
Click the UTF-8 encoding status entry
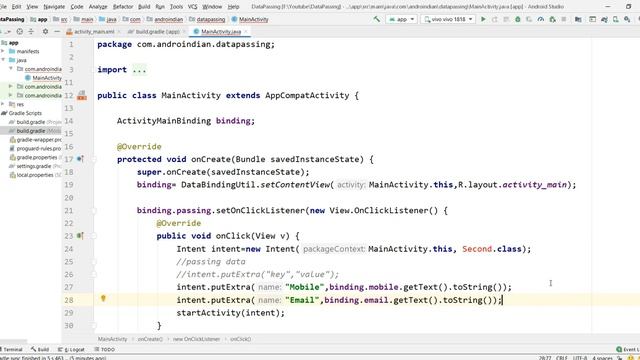pos(580,358)
